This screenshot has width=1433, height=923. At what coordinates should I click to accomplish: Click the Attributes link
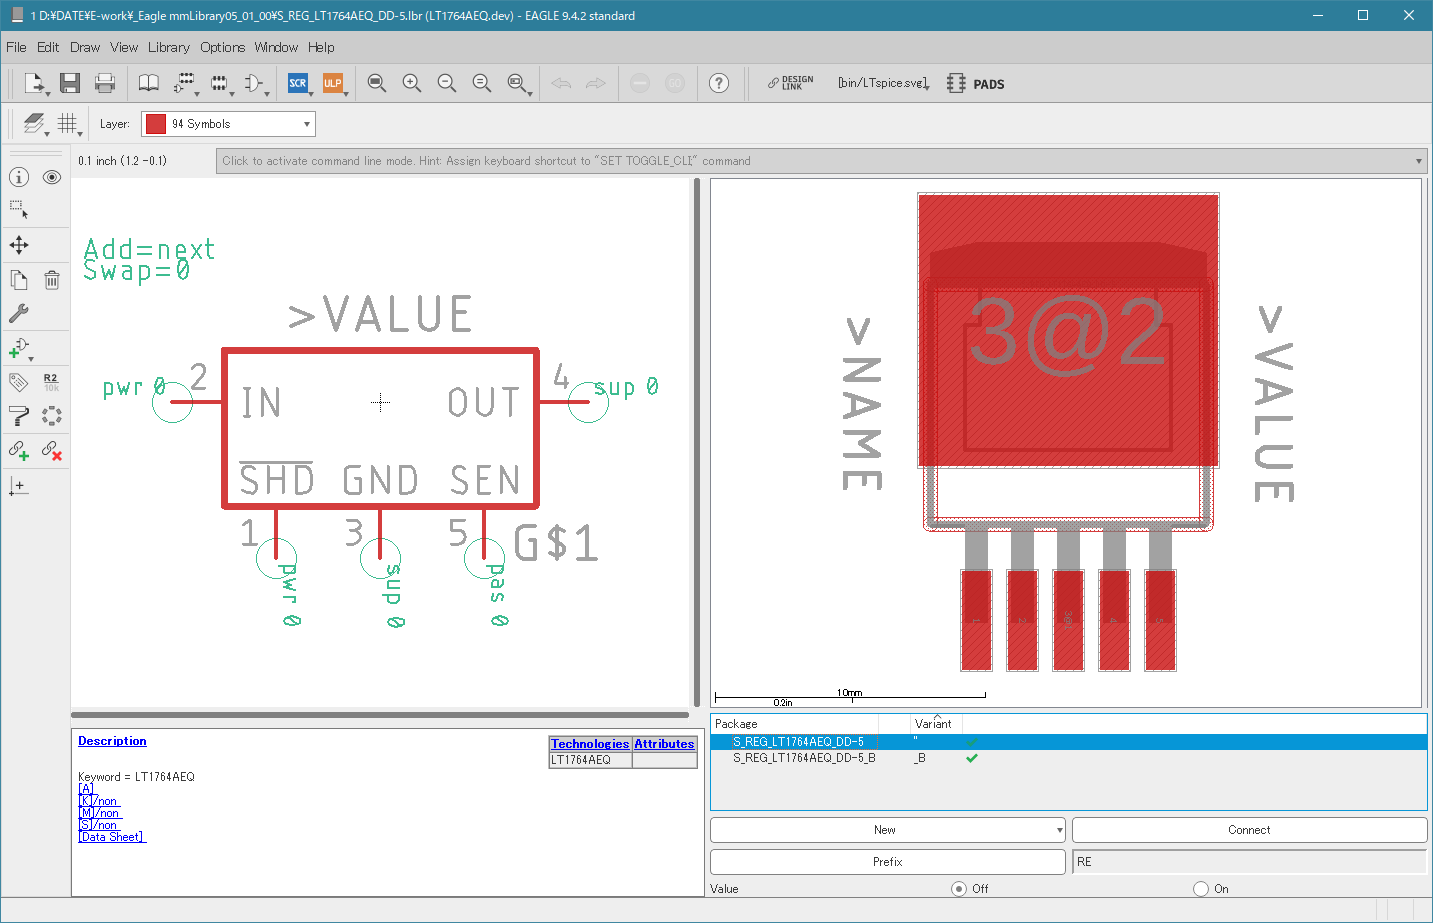pos(664,744)
